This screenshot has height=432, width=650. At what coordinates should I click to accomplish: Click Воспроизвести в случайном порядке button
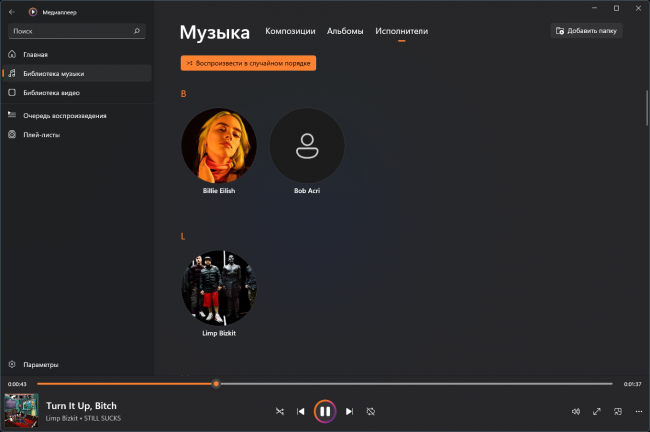pos(248,63)
